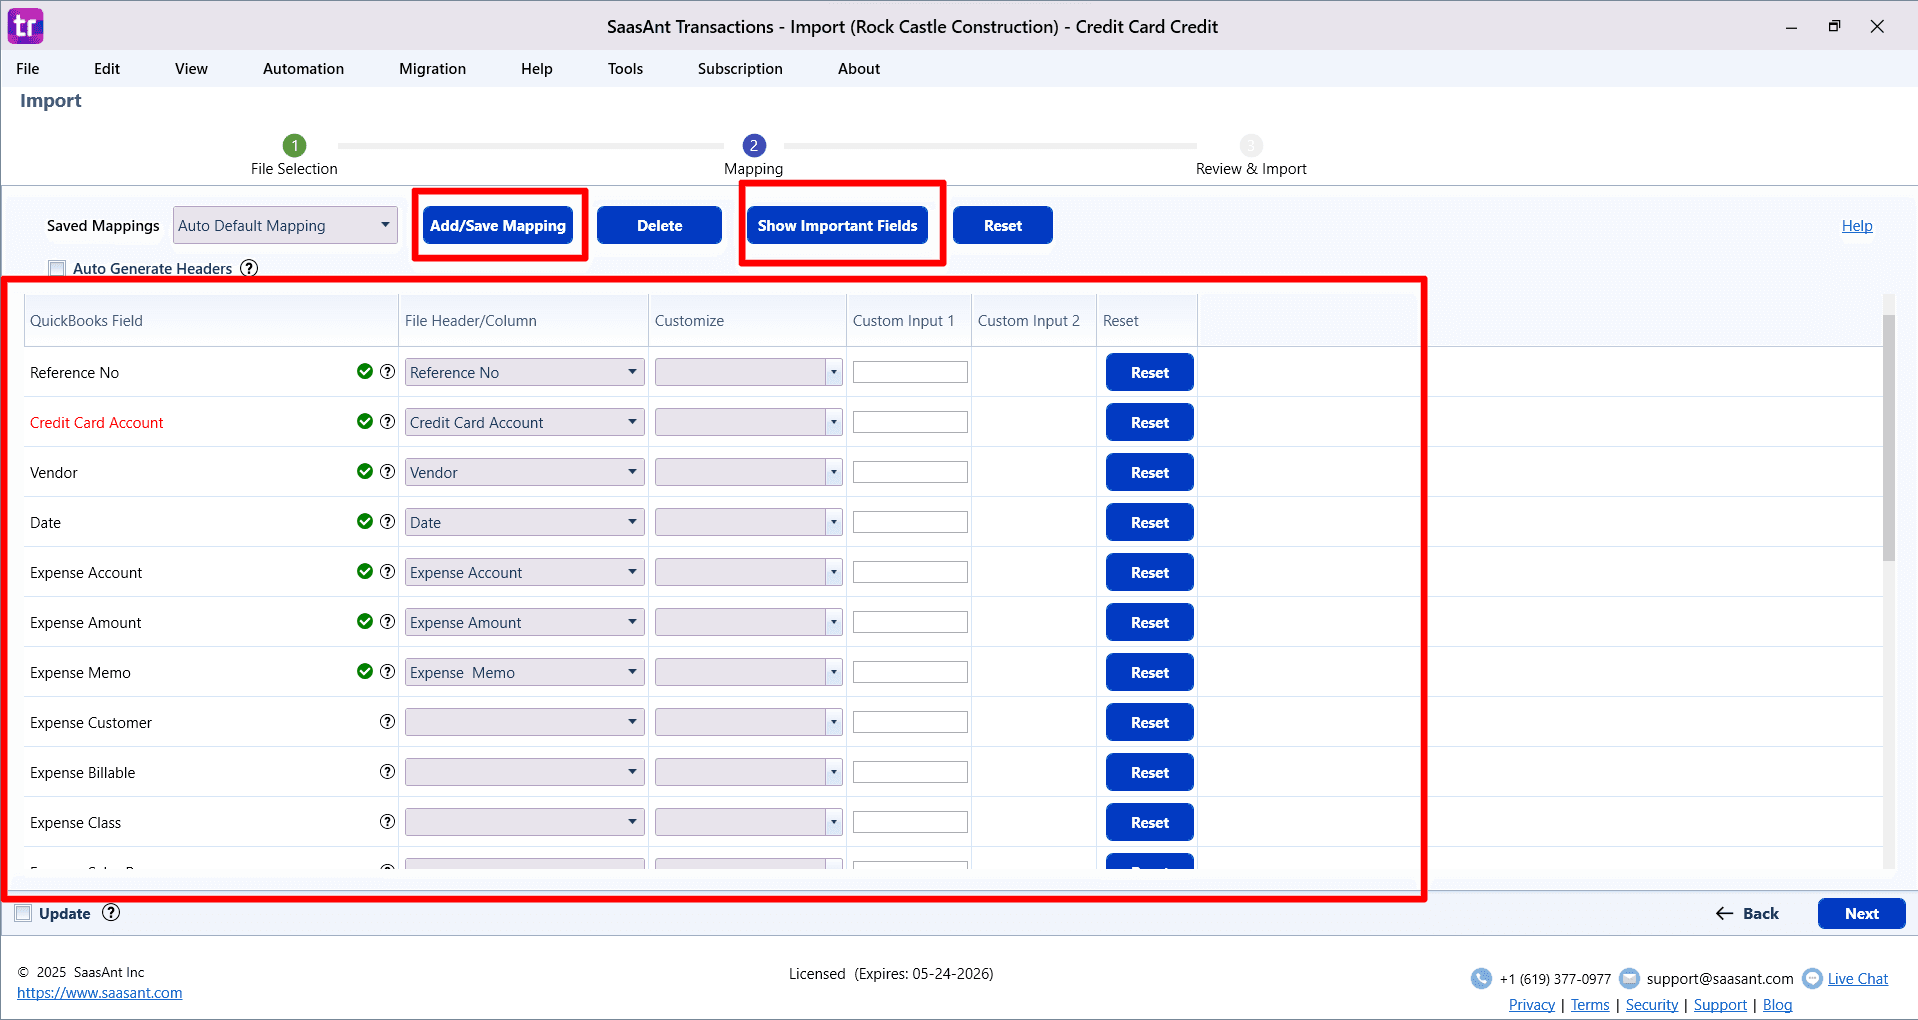The image size is (1918, 1020).
Task: Click green check mark for Date row
Action: 365,522
